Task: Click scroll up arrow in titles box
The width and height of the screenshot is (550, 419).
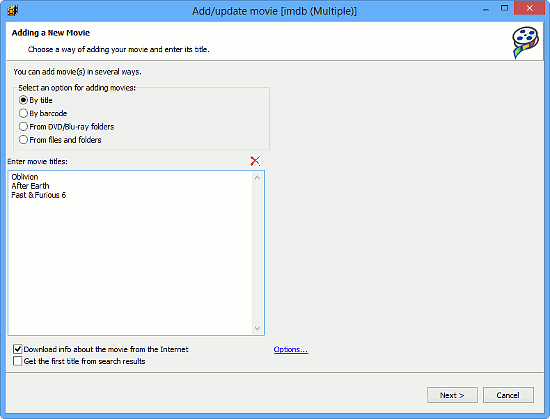Action: 257,178
